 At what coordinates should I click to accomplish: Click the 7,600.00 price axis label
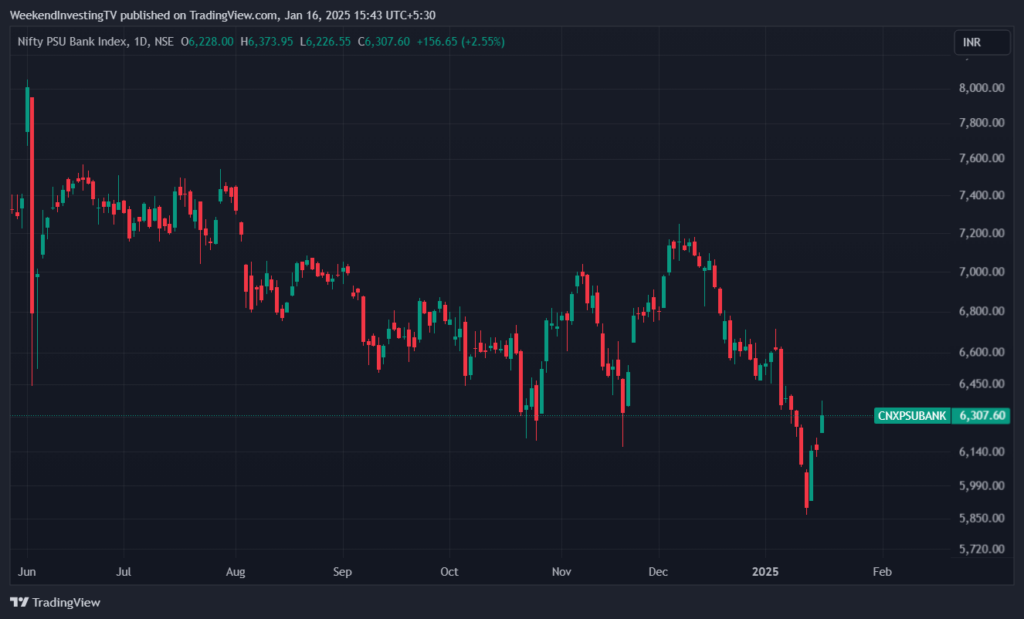982,158
